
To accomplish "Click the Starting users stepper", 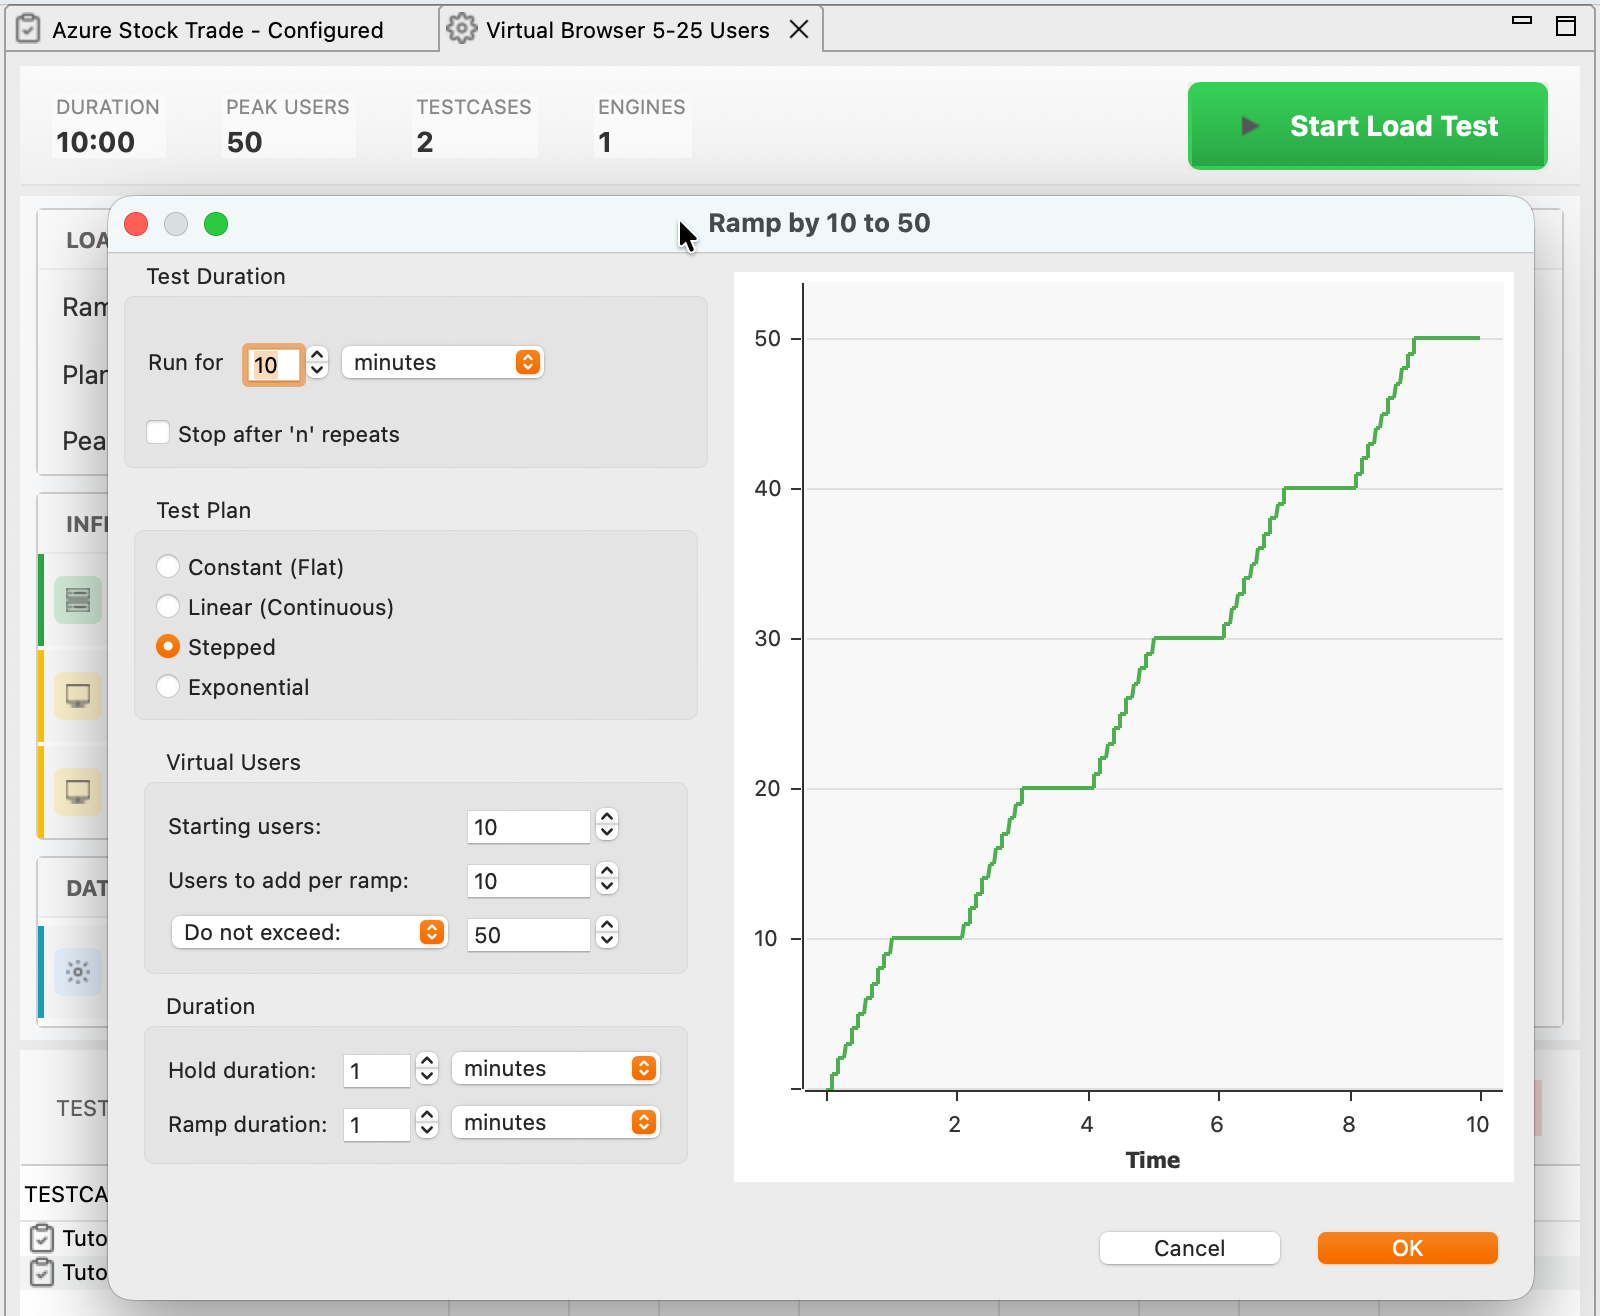I will coord(607,825).
